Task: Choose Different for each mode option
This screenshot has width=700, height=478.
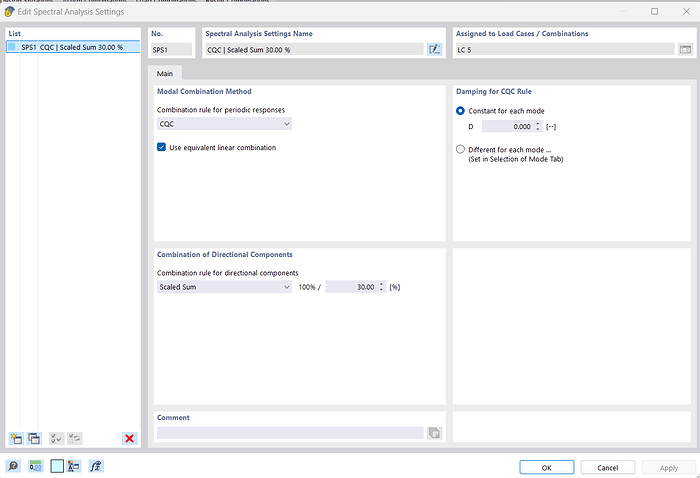Action: [x=460, y=149]
